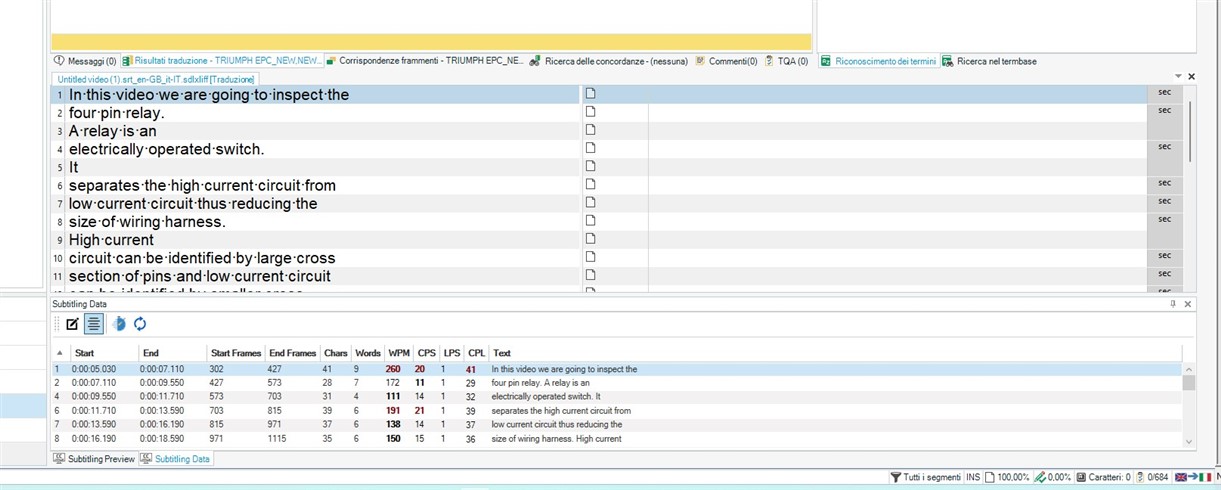Click the edit icon in Subtitling Data toolbar
1221x490 pixels.
point(72,324)
